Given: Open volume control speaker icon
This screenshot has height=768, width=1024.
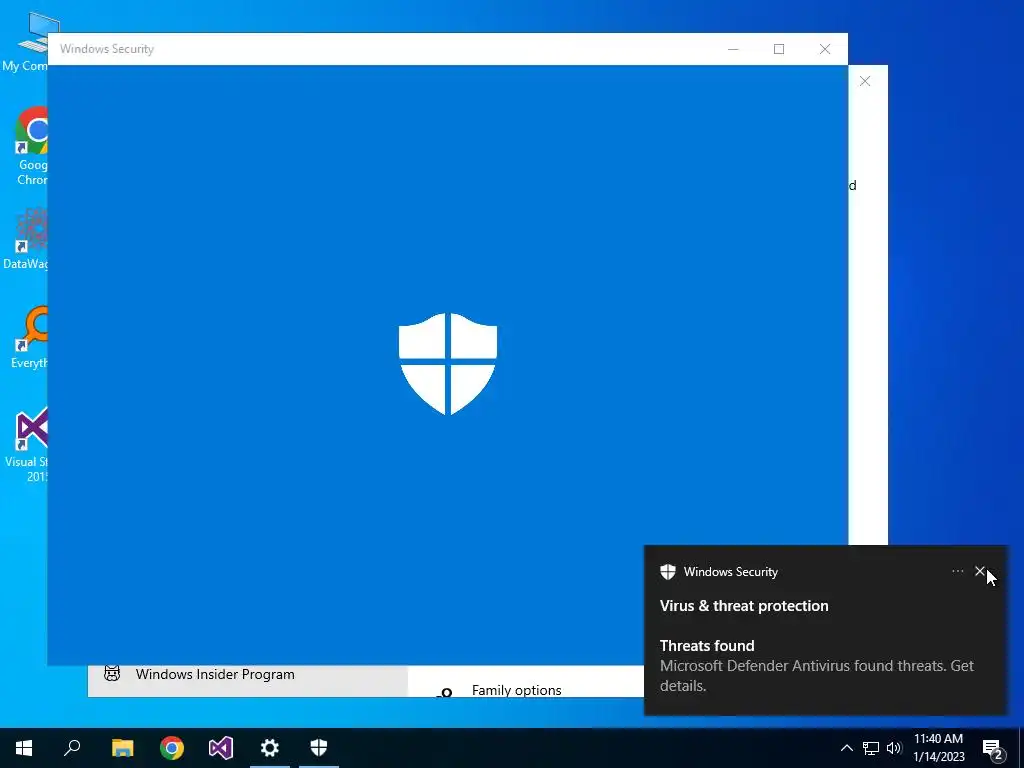Looking at the screenshot, I should click(895, 748).
